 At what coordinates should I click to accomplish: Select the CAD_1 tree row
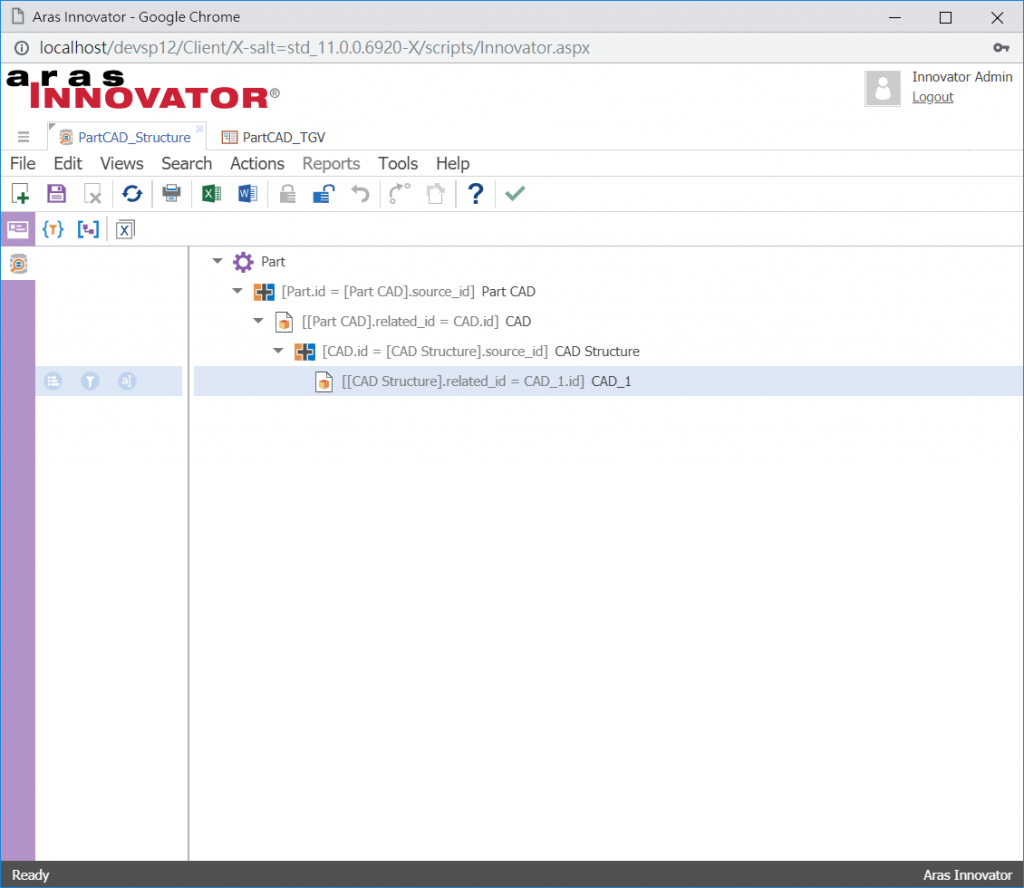(x=608, y=381)
